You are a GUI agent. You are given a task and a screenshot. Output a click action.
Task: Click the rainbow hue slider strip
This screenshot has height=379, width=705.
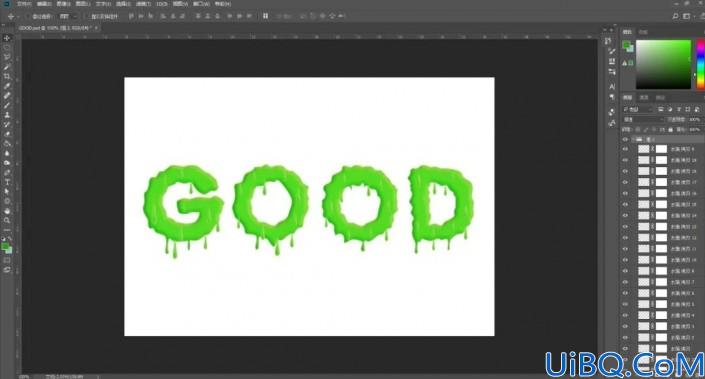tap(701, 64)
